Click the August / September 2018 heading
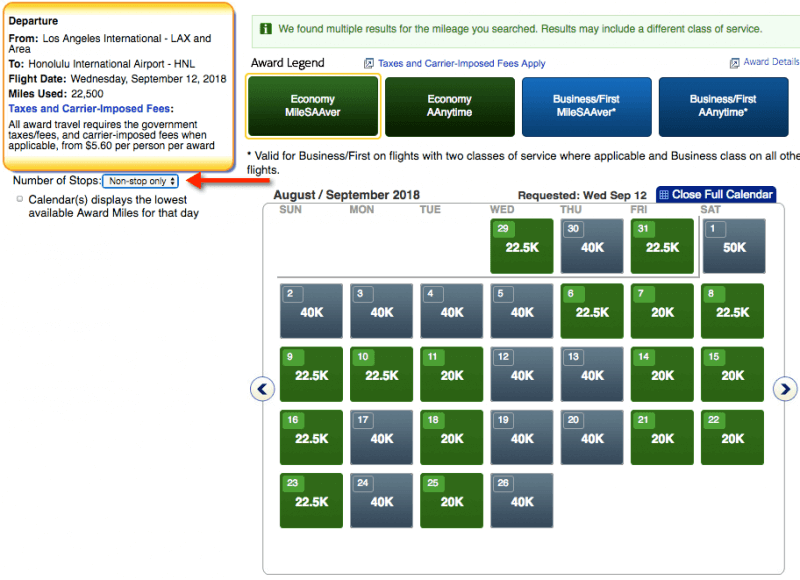Image resolution: width=800 pixels, height=580 pixels. 346,195
